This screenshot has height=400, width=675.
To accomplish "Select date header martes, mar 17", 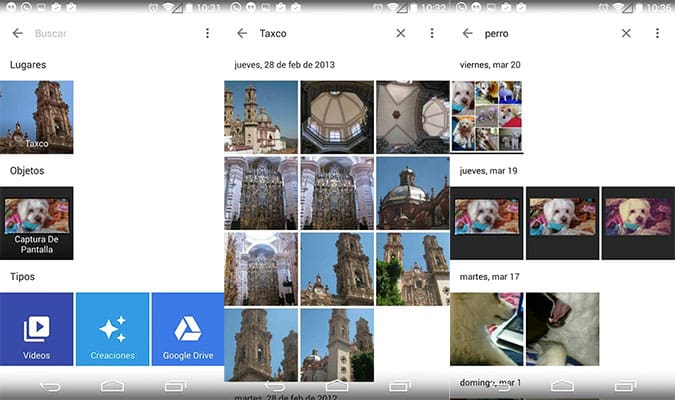I will tap(489, 277).
